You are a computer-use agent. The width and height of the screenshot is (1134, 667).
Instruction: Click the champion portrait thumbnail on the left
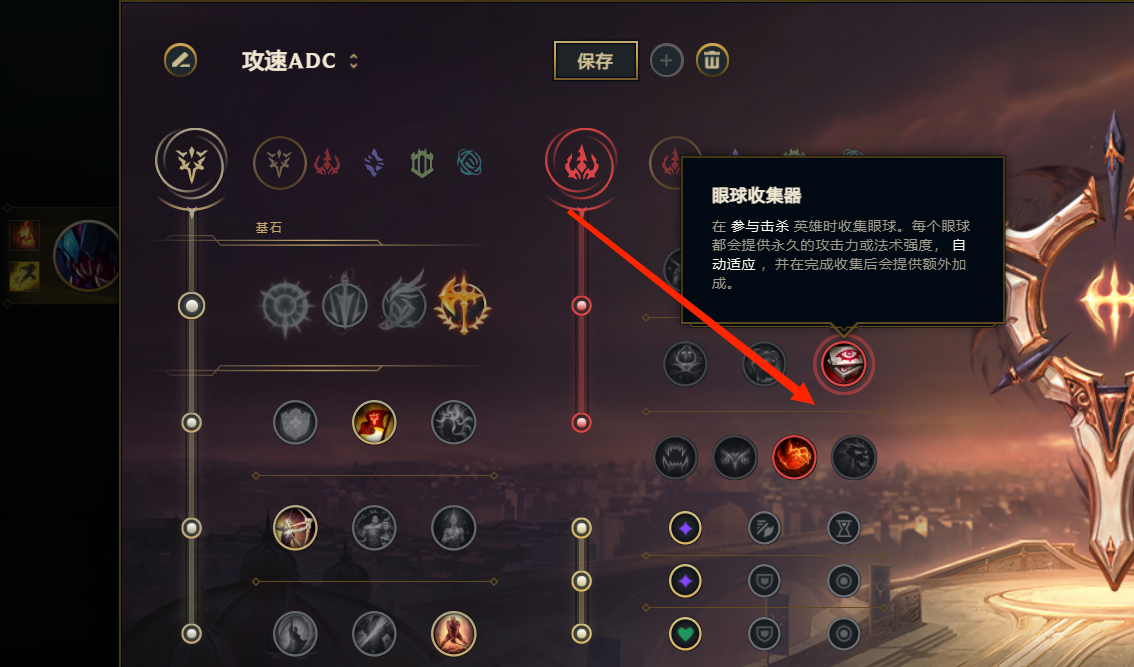coord(86,255)
